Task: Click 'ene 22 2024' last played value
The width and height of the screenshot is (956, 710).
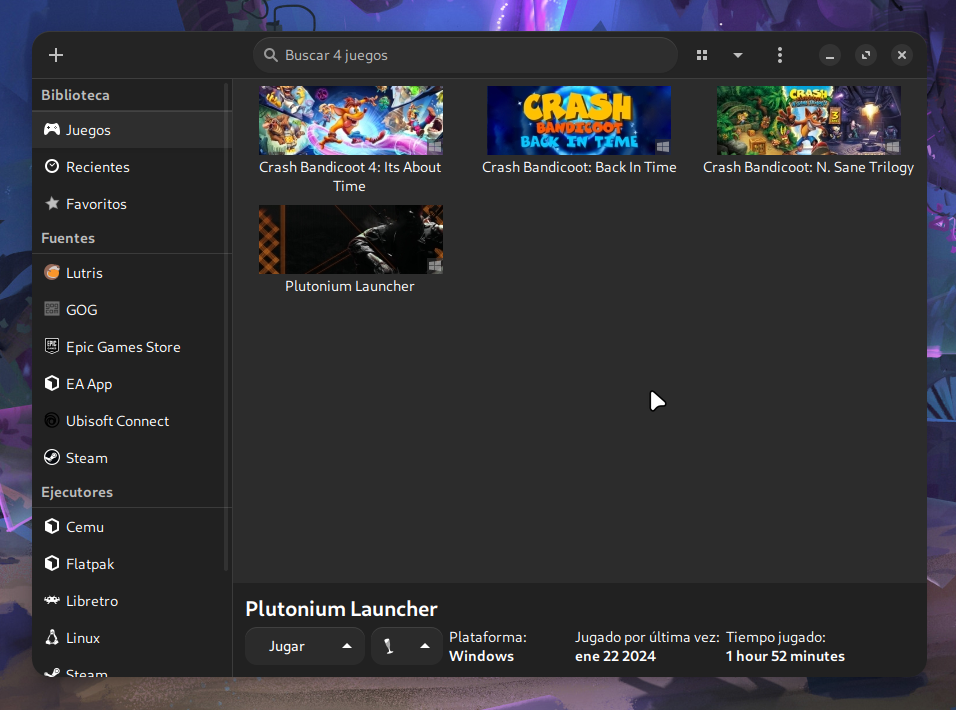Action: pos(615,656)
